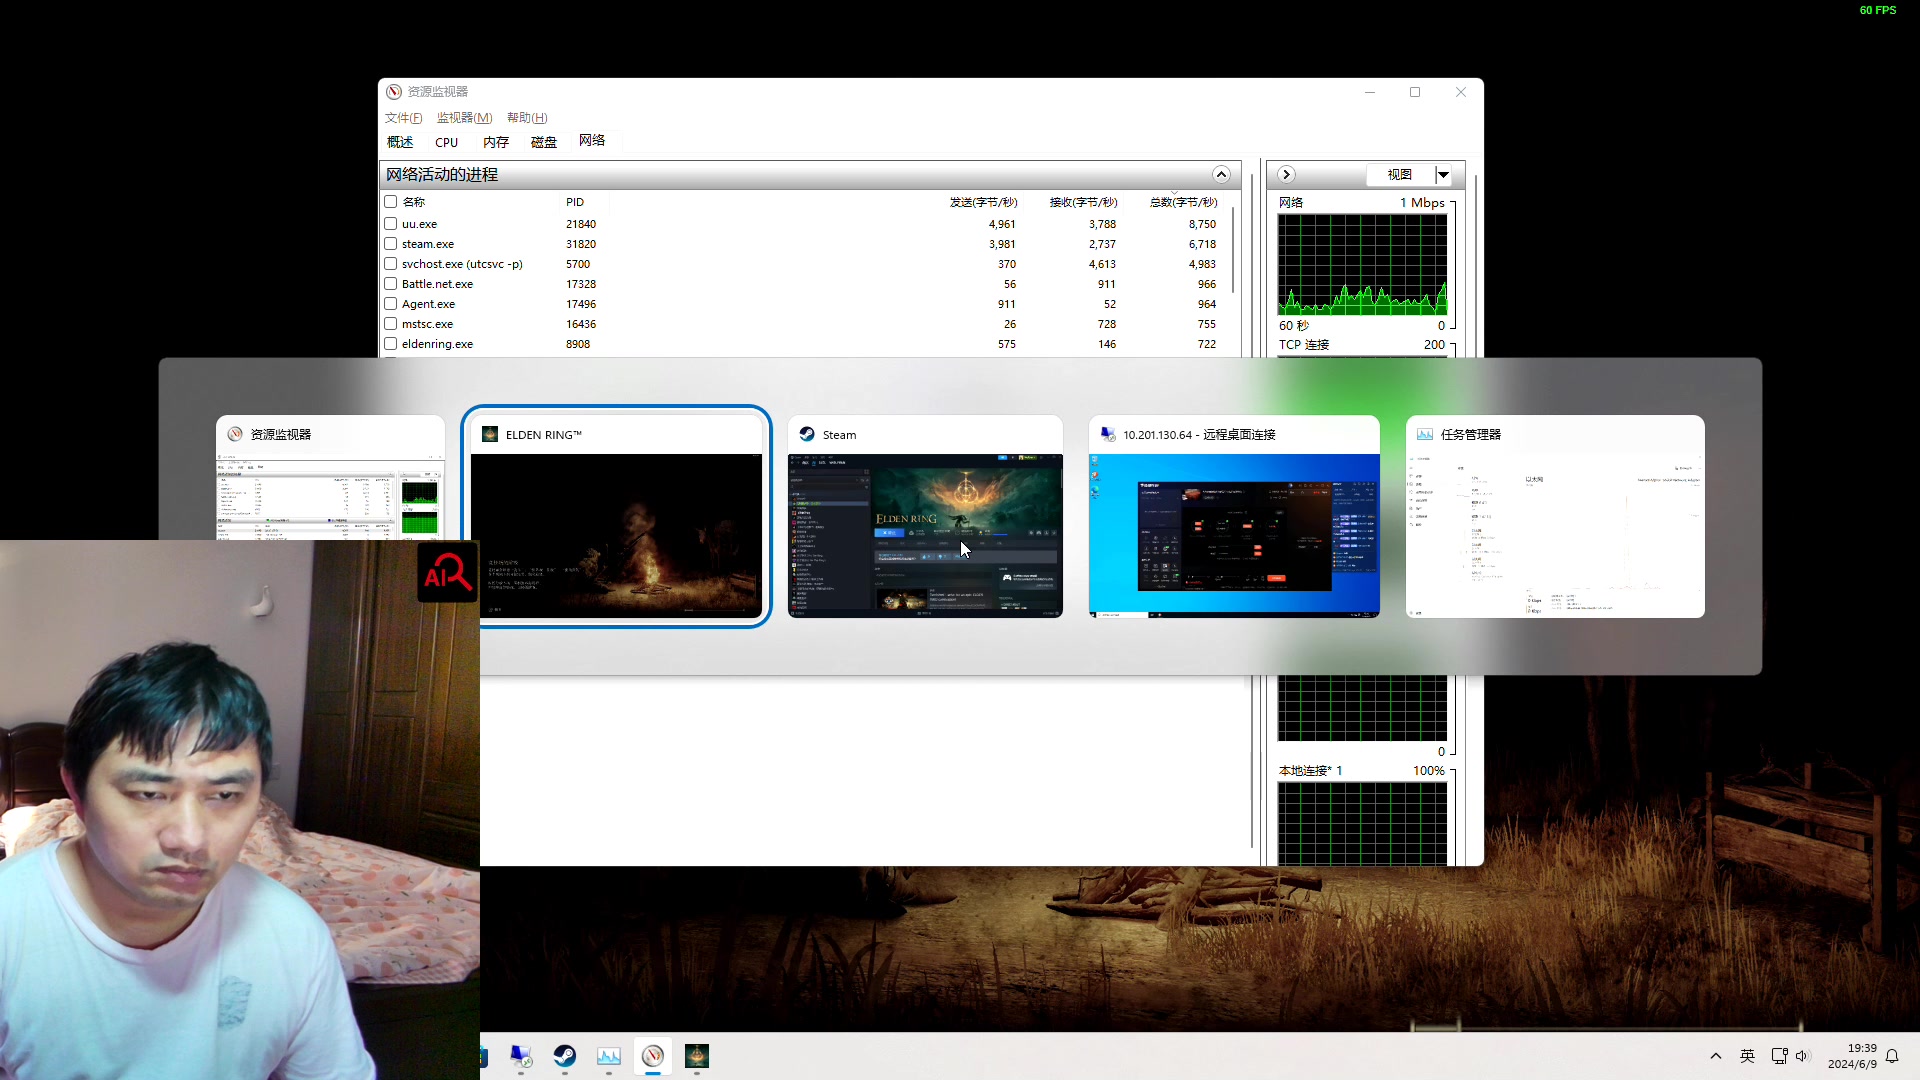Check the steam.exe process checkbox

point(391,244)
